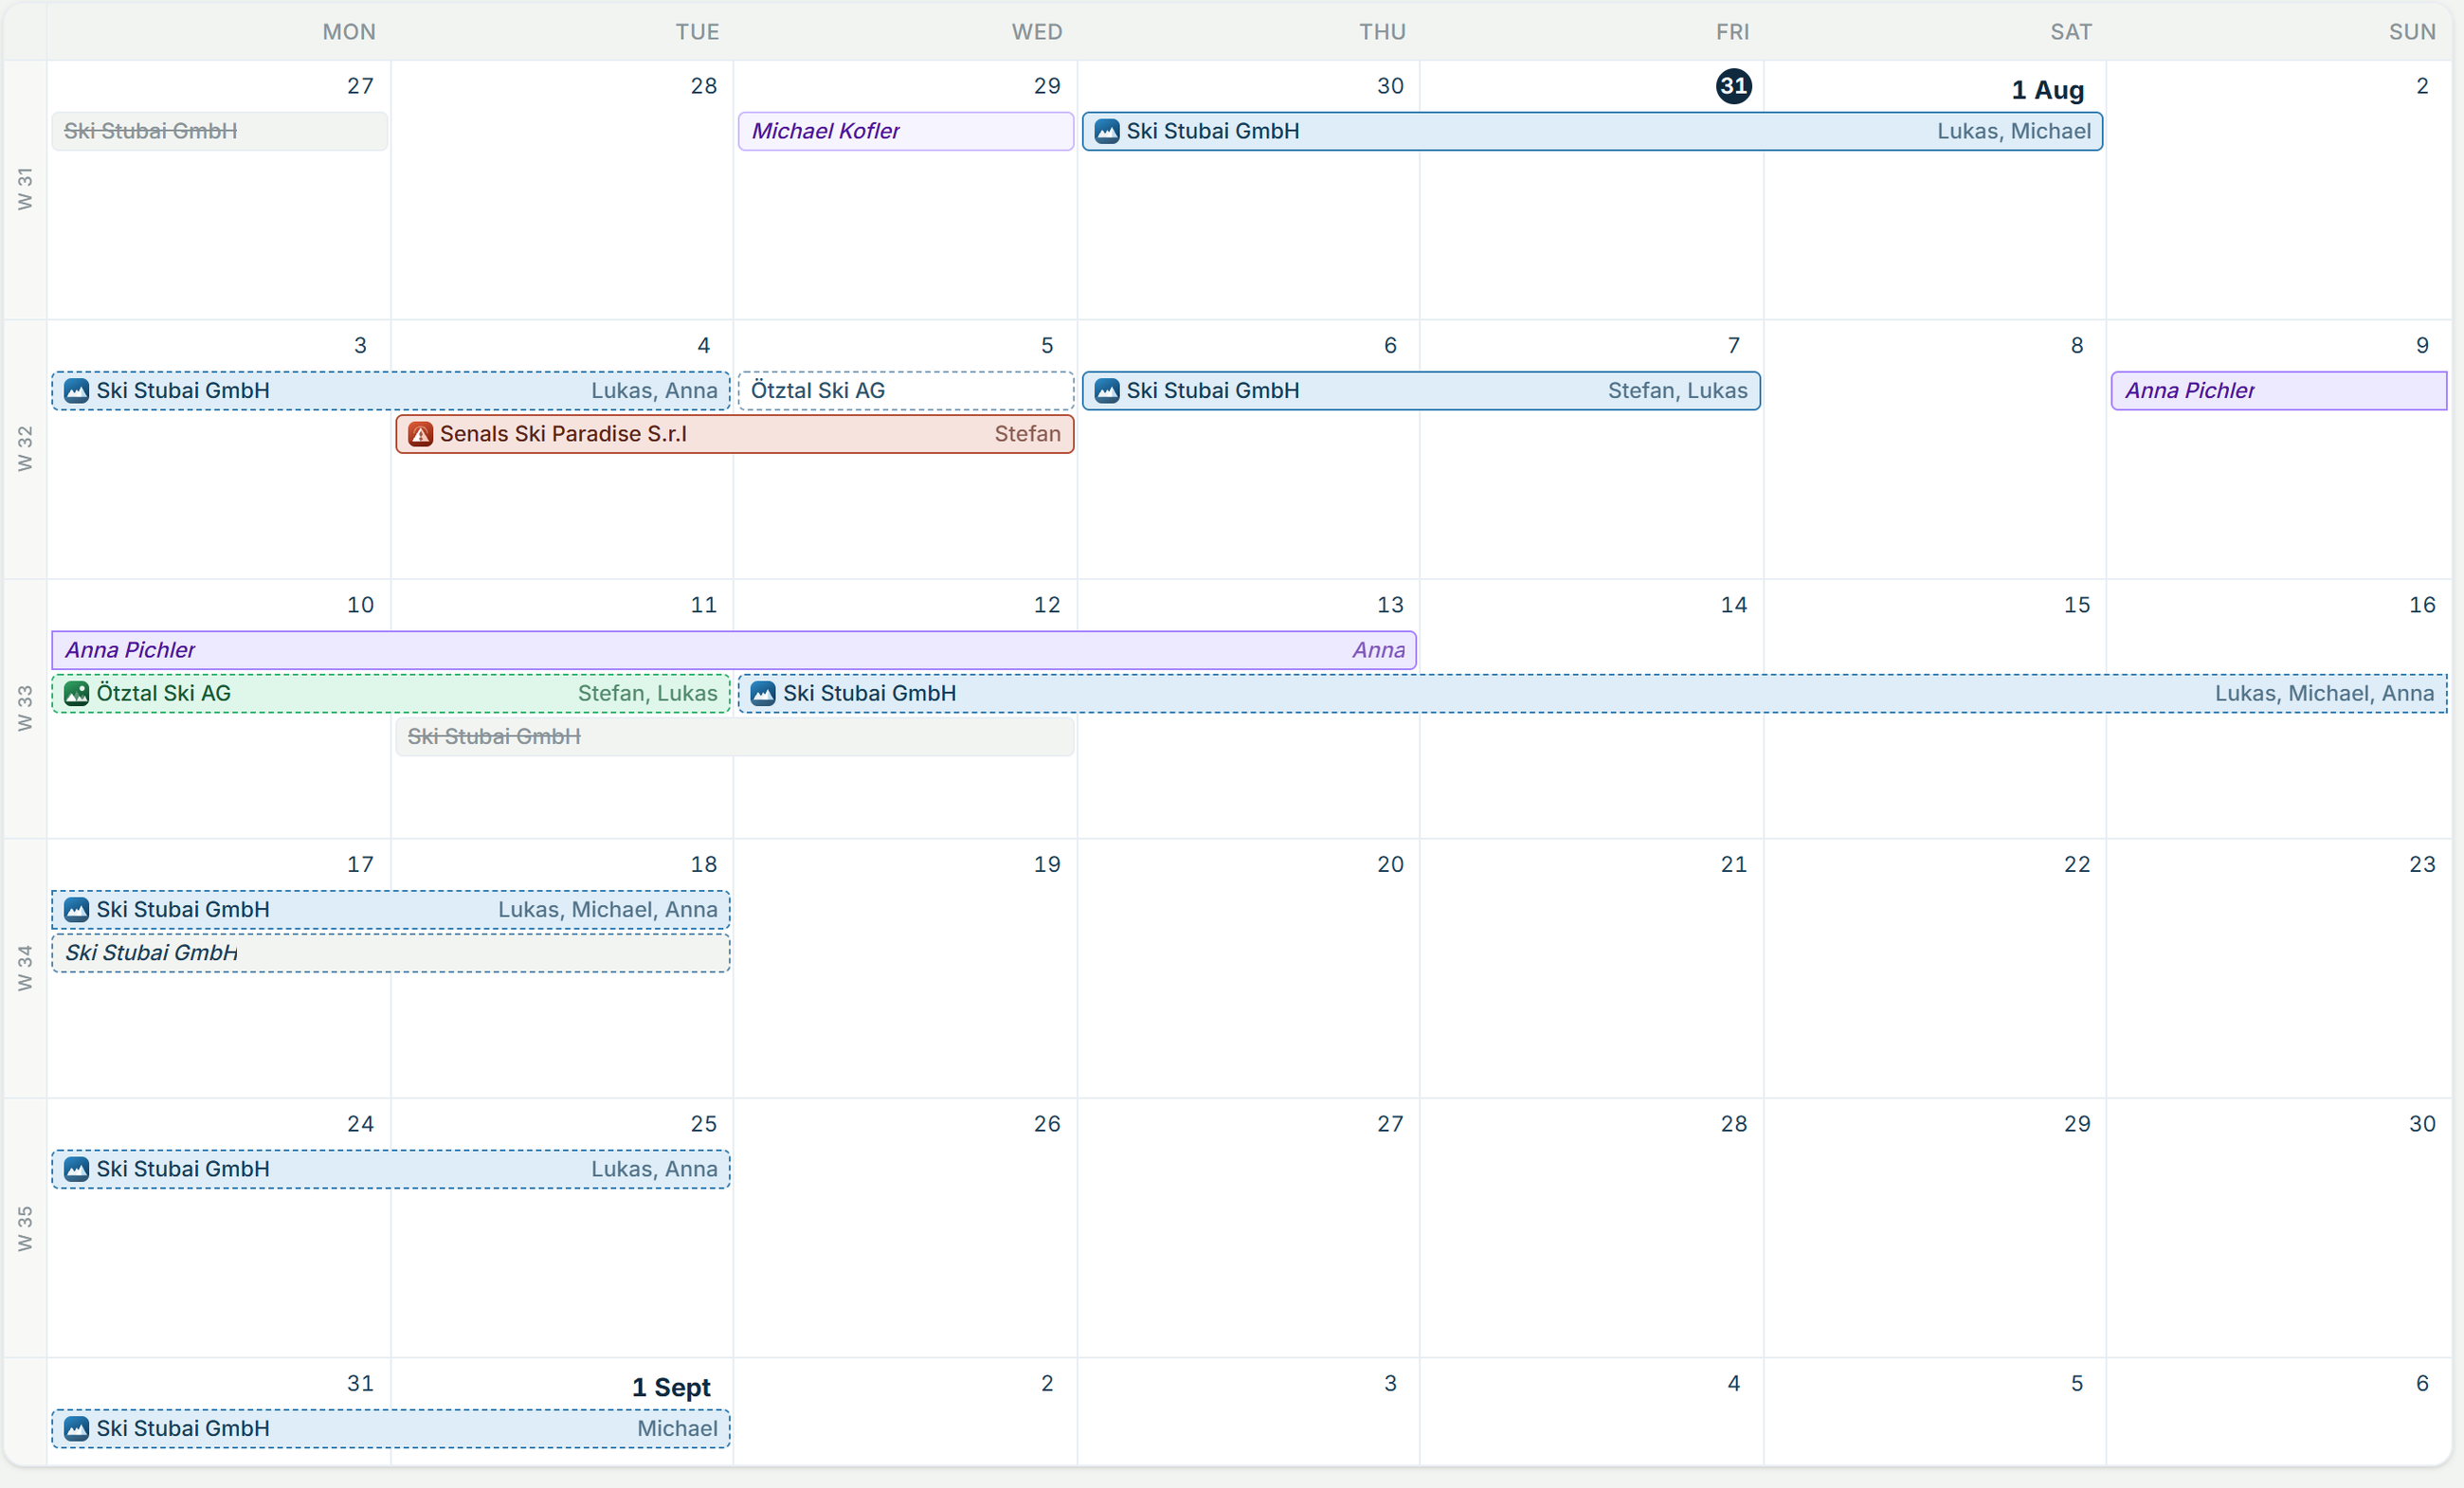Image resolution: width=2464 pixels, height=1488 pixels.
Task: Open Anna Pichler event spanning 10 to 13
Action: [x=734, y=650]
